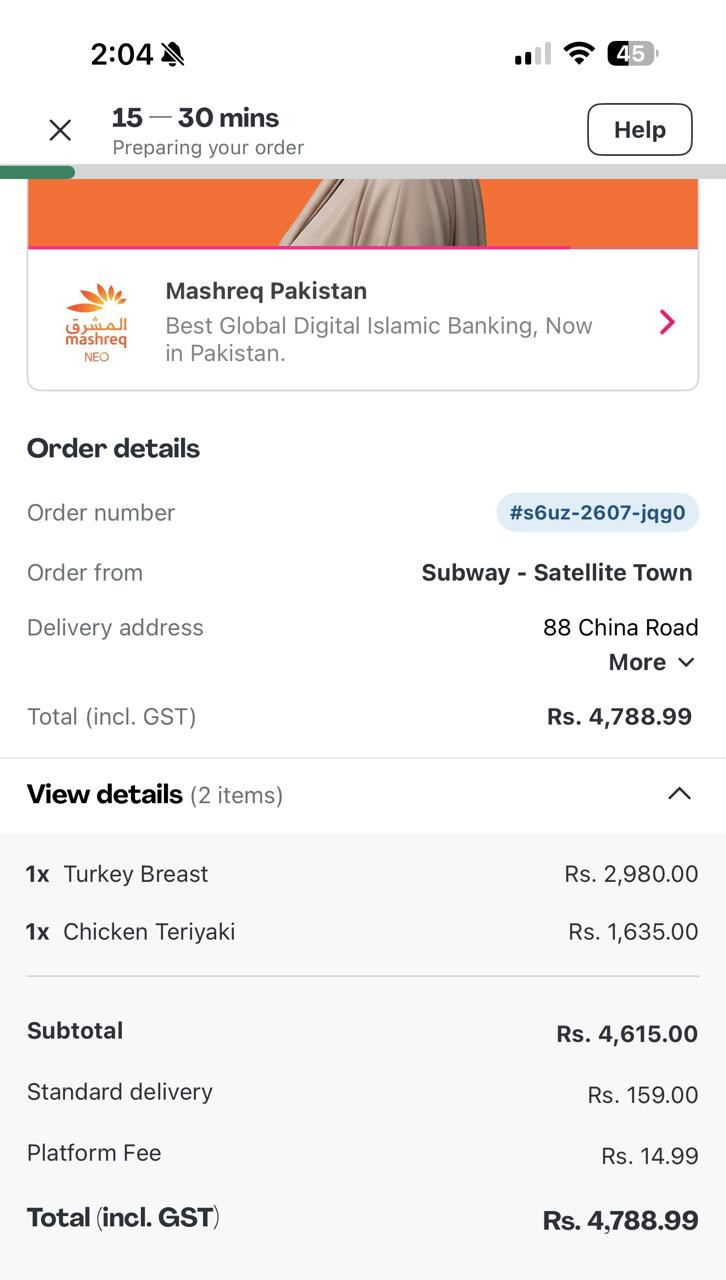The height and width of the screenshot is (1280, 726).
Task: Tap the View details heading
Action: 105,795
